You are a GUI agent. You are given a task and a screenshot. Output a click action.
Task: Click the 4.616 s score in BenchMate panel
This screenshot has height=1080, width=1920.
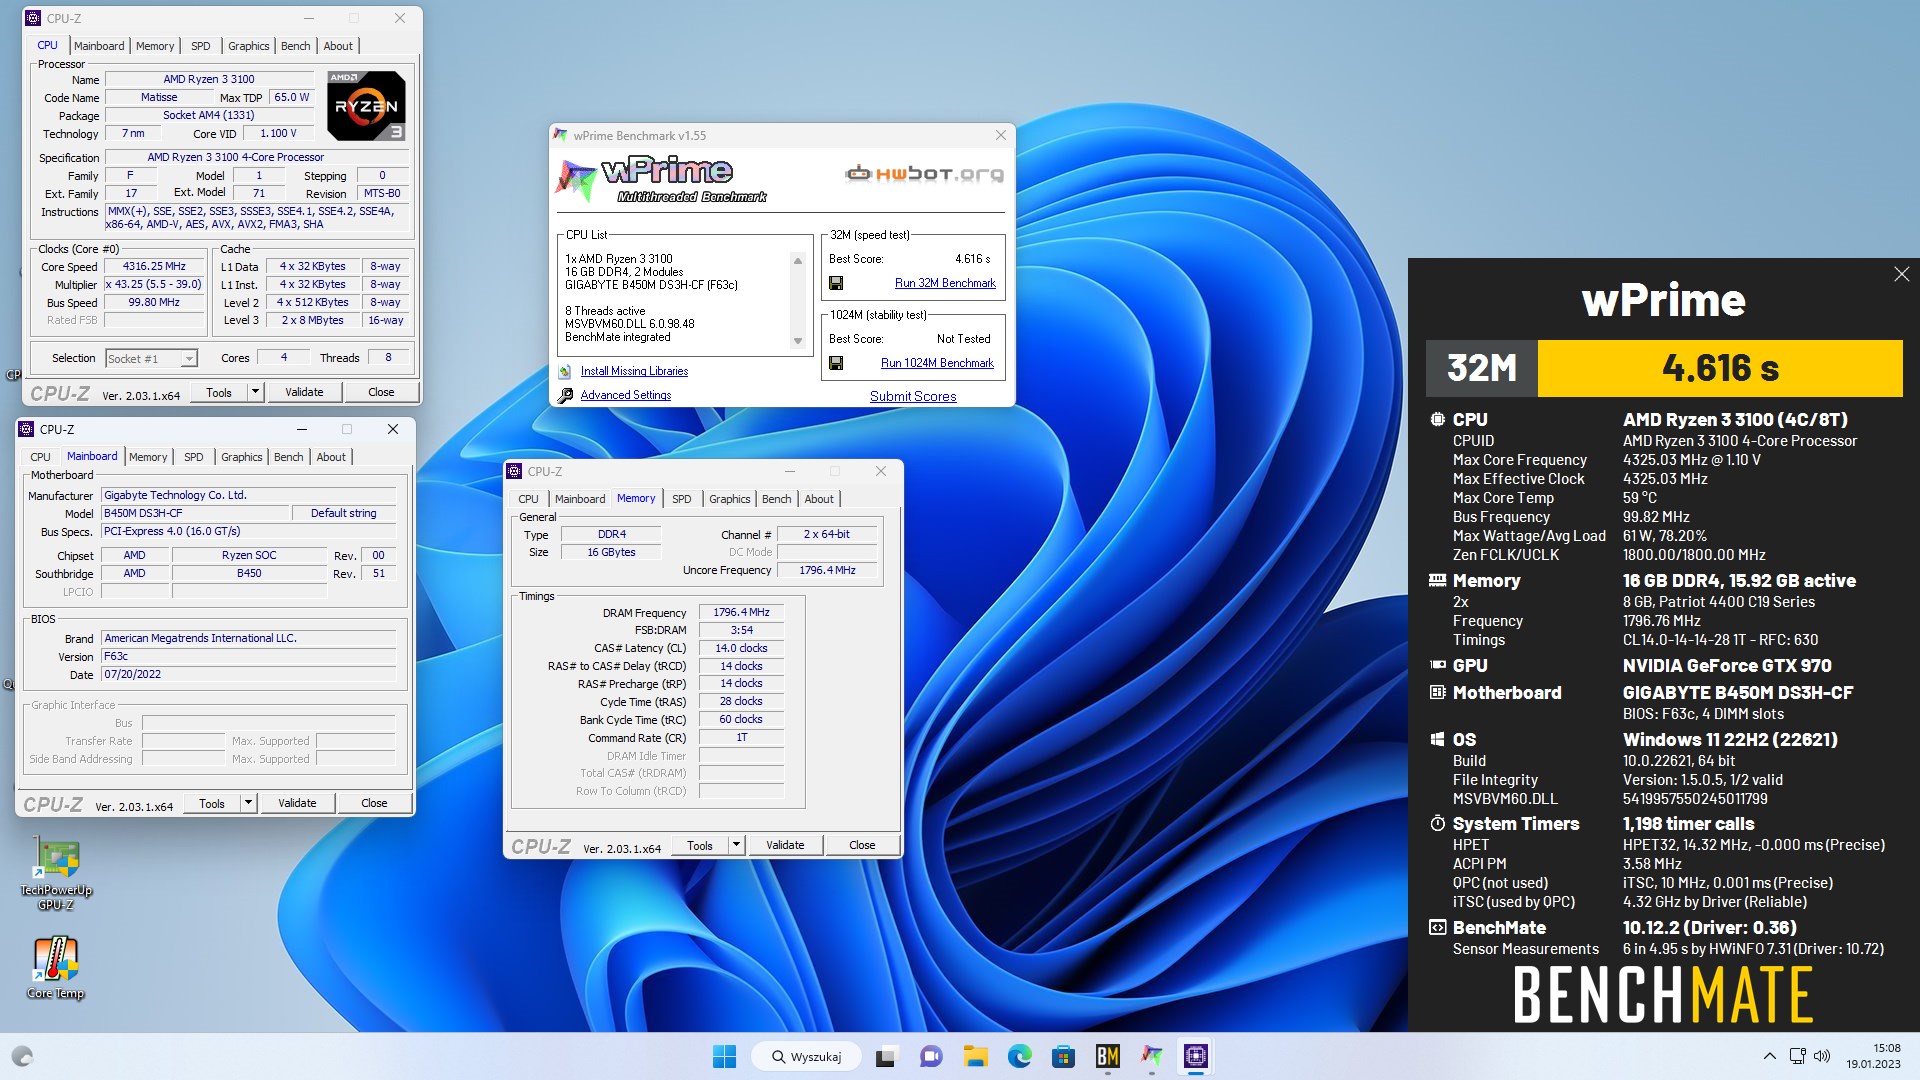point(1720,368)
